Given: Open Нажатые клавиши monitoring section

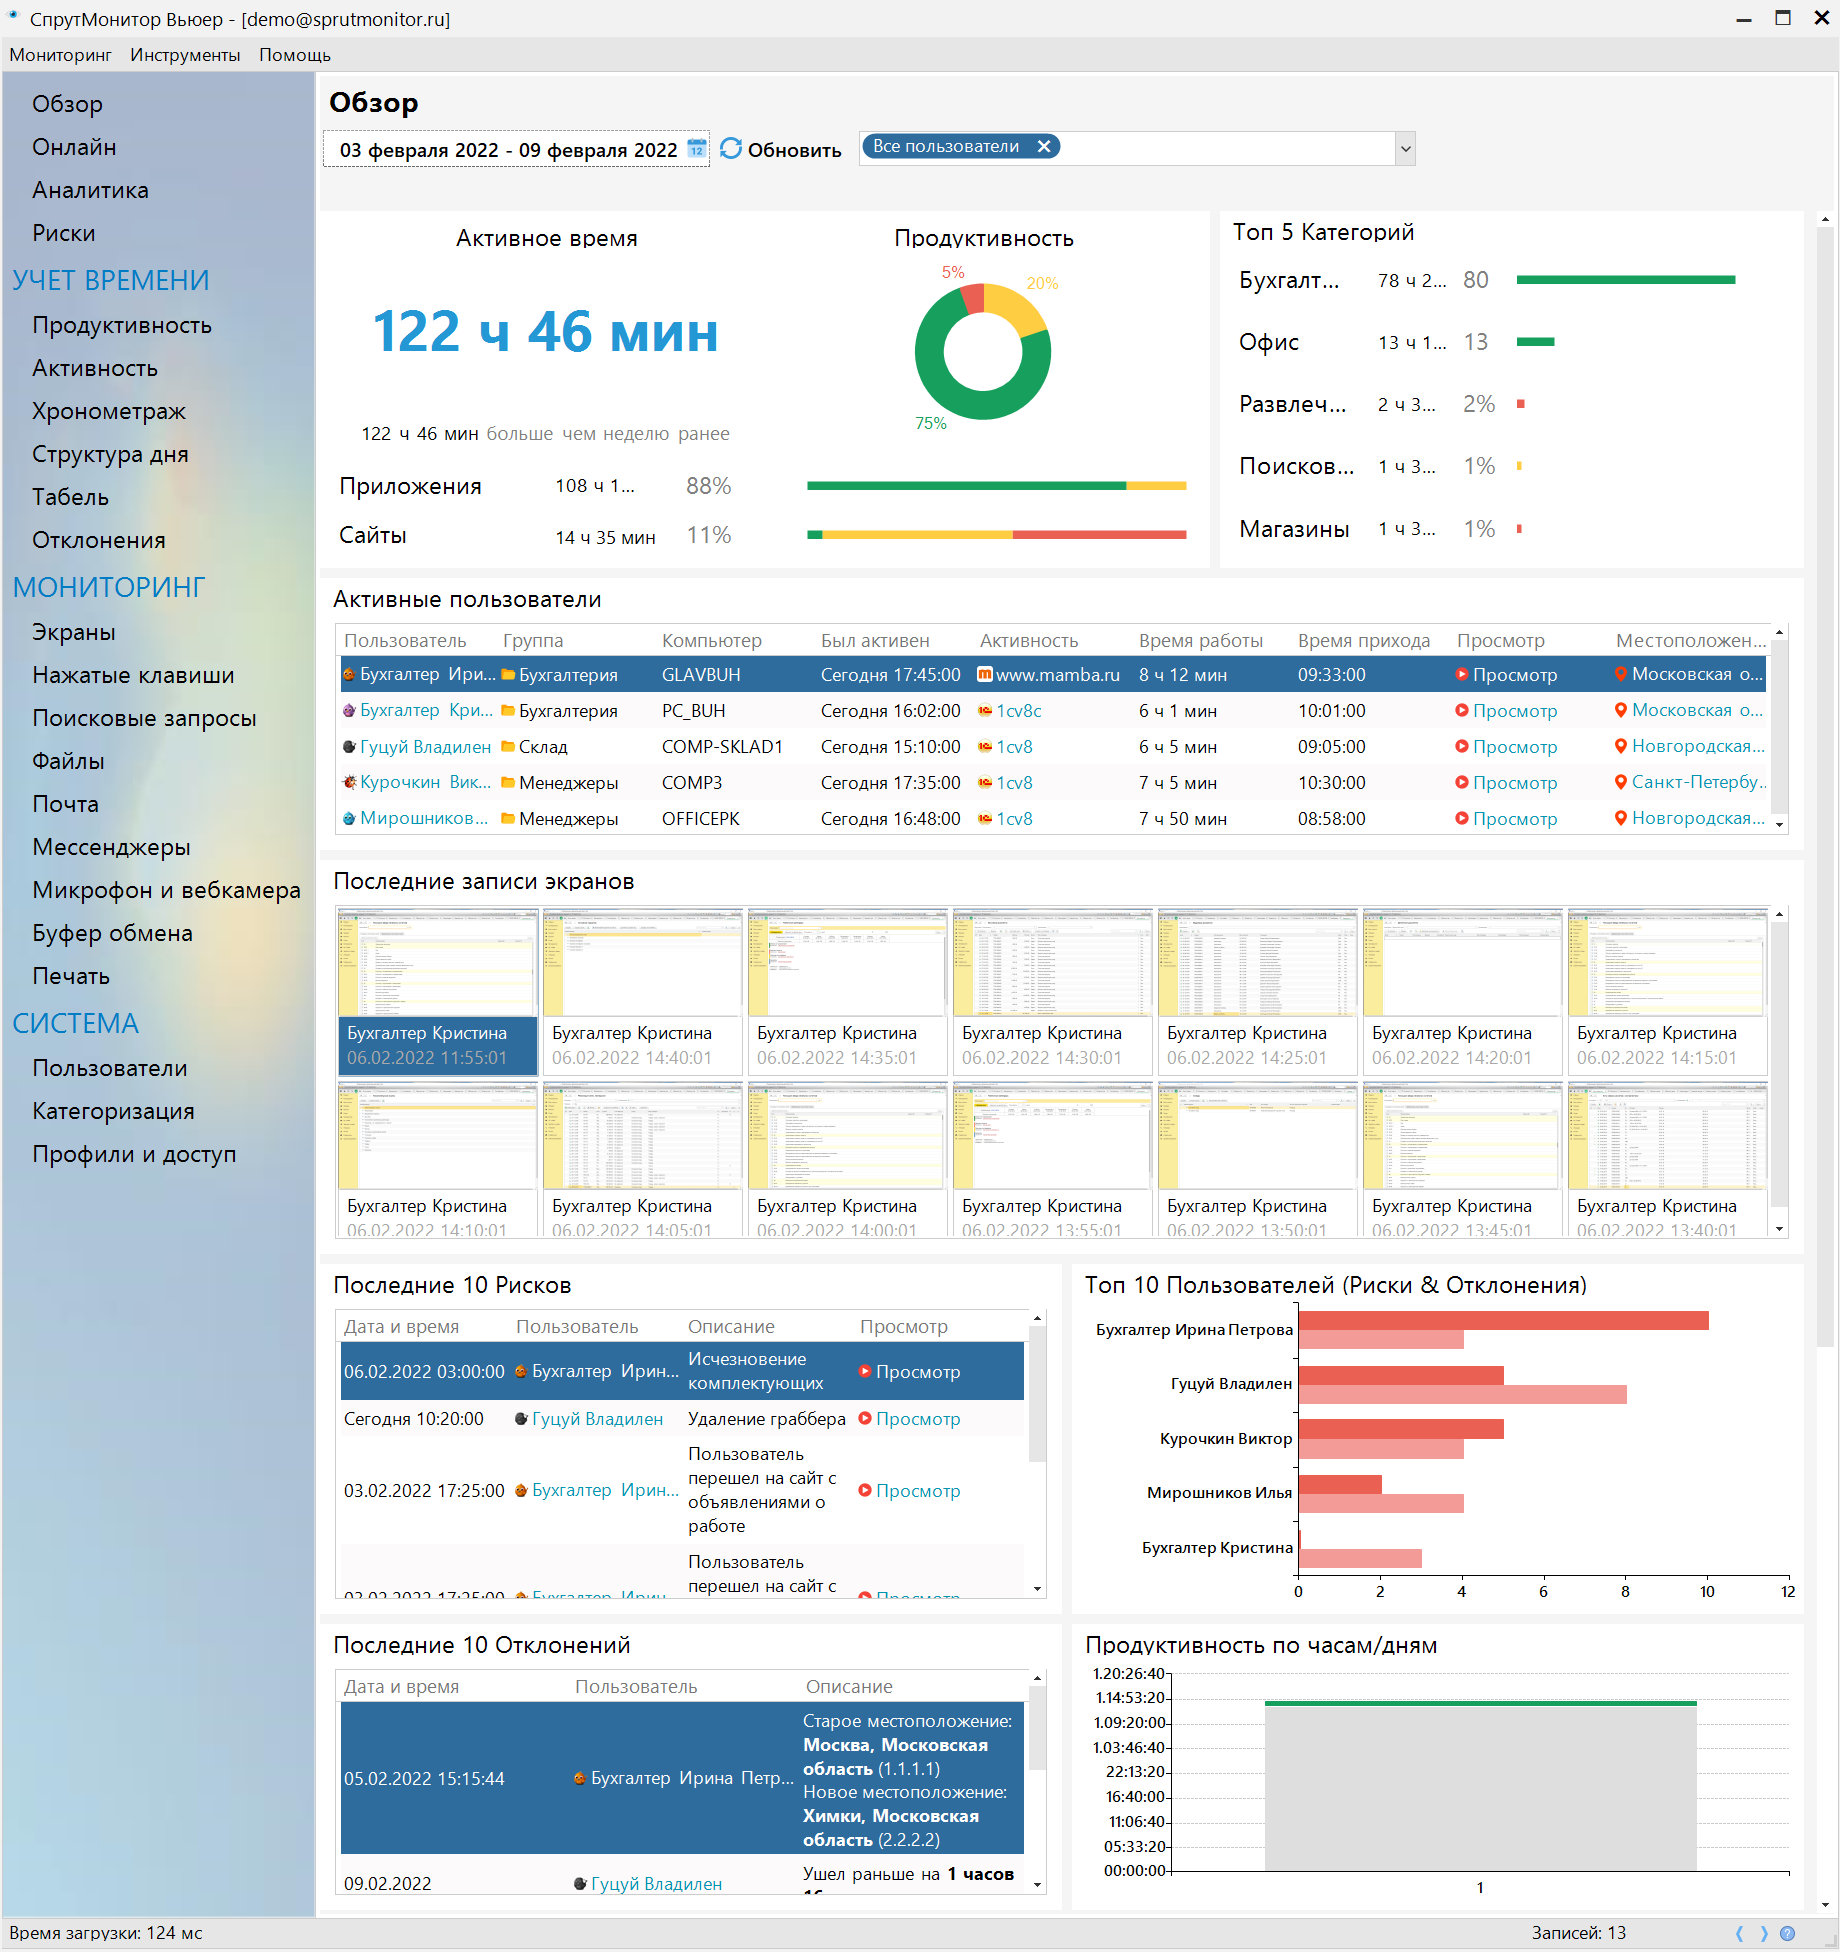Looking at the screenshot, I should point(133,675).
